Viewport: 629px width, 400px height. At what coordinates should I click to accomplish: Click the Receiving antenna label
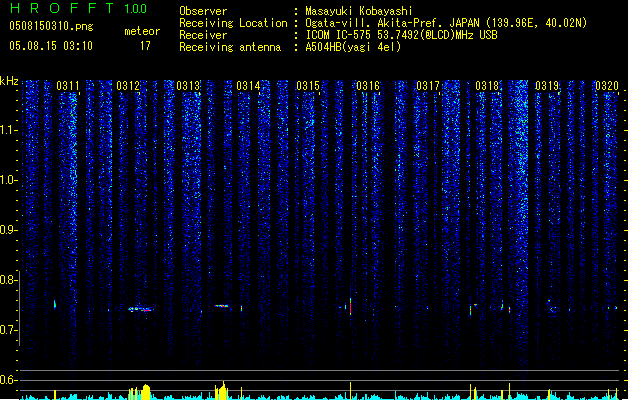(230, 47)
